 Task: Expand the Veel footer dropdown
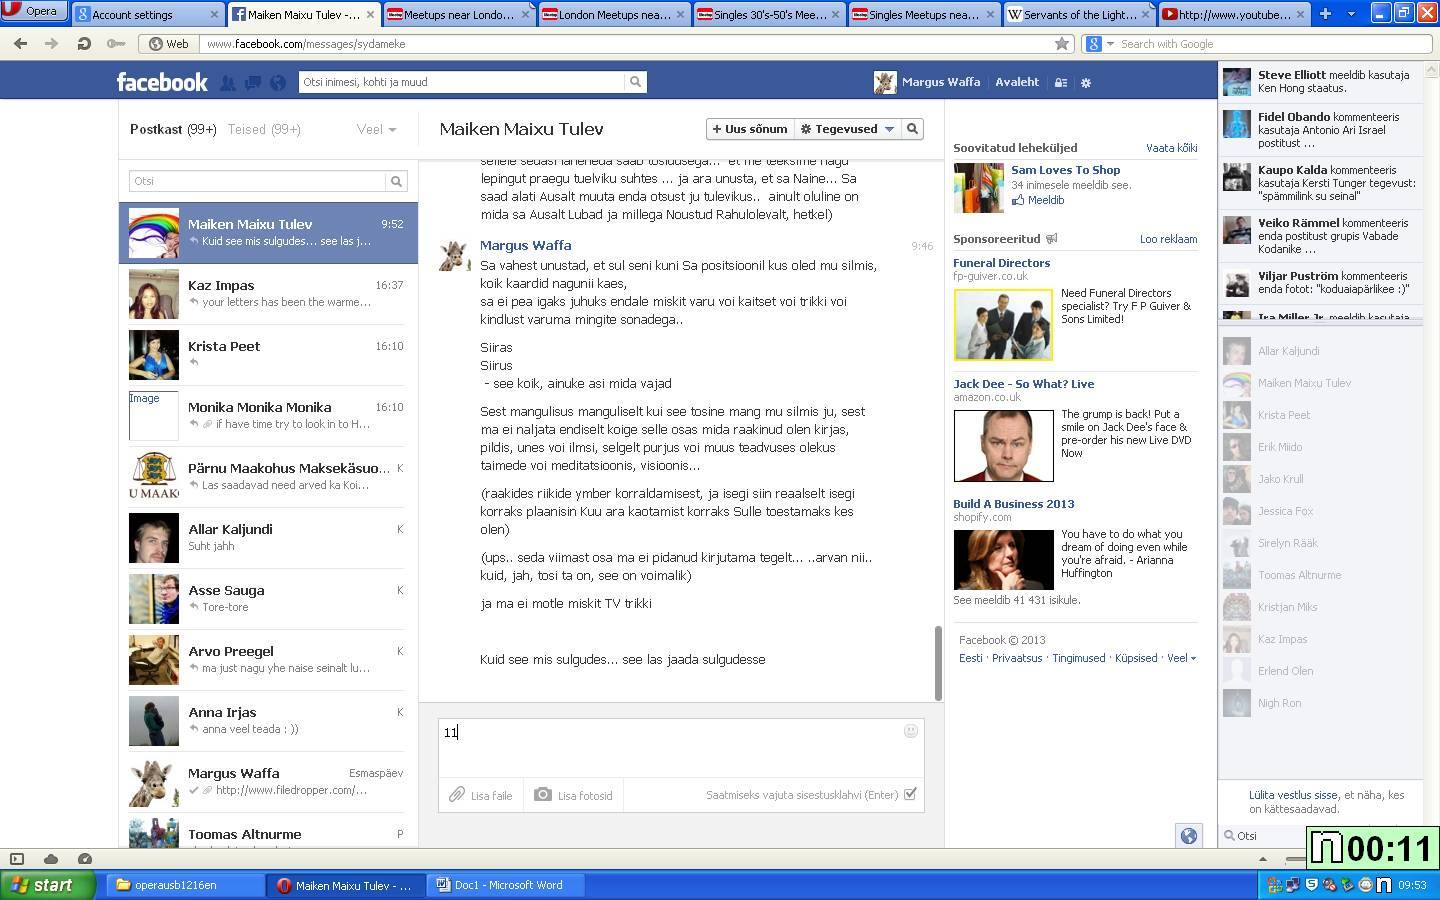1181,658
